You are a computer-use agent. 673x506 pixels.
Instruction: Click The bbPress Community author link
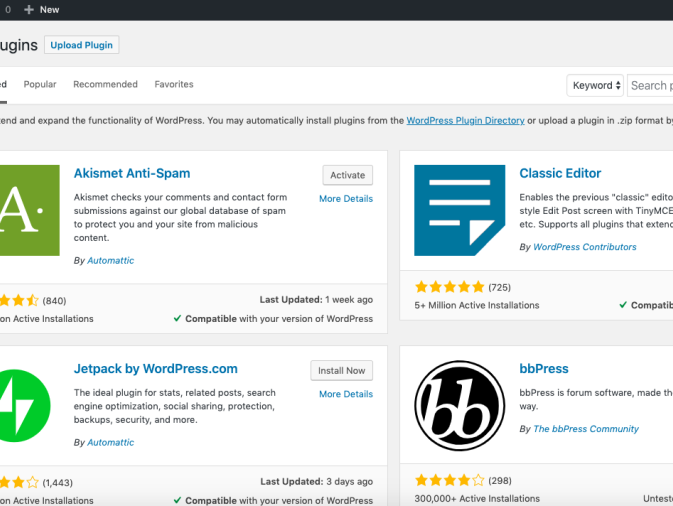[586, 429]
